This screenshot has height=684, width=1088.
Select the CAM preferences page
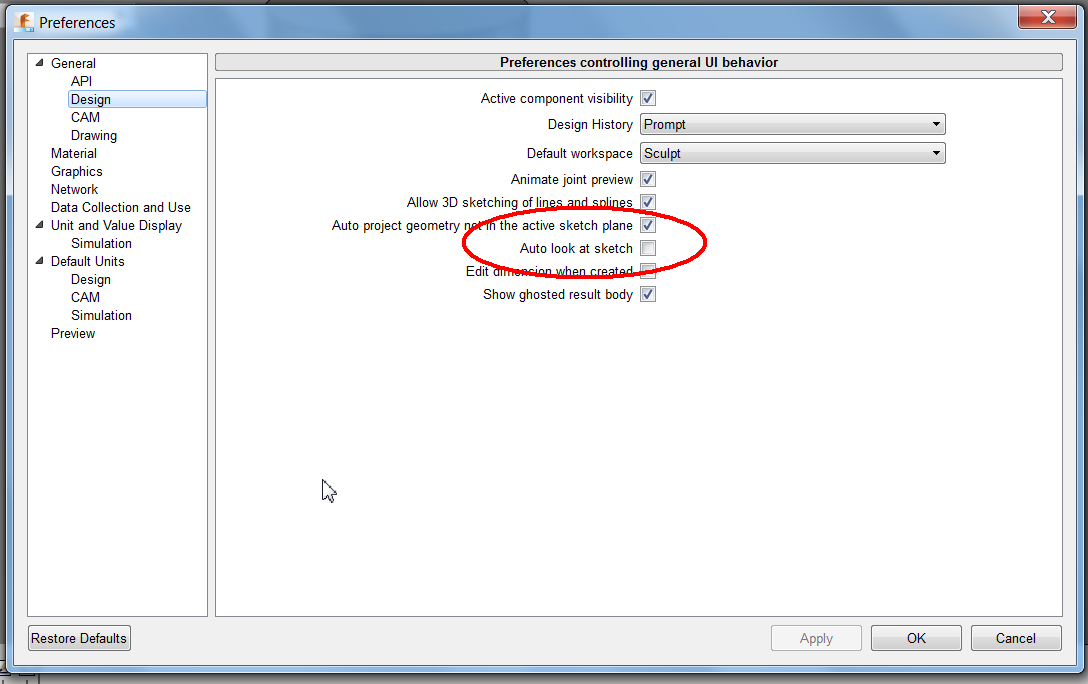coord(85,117)
